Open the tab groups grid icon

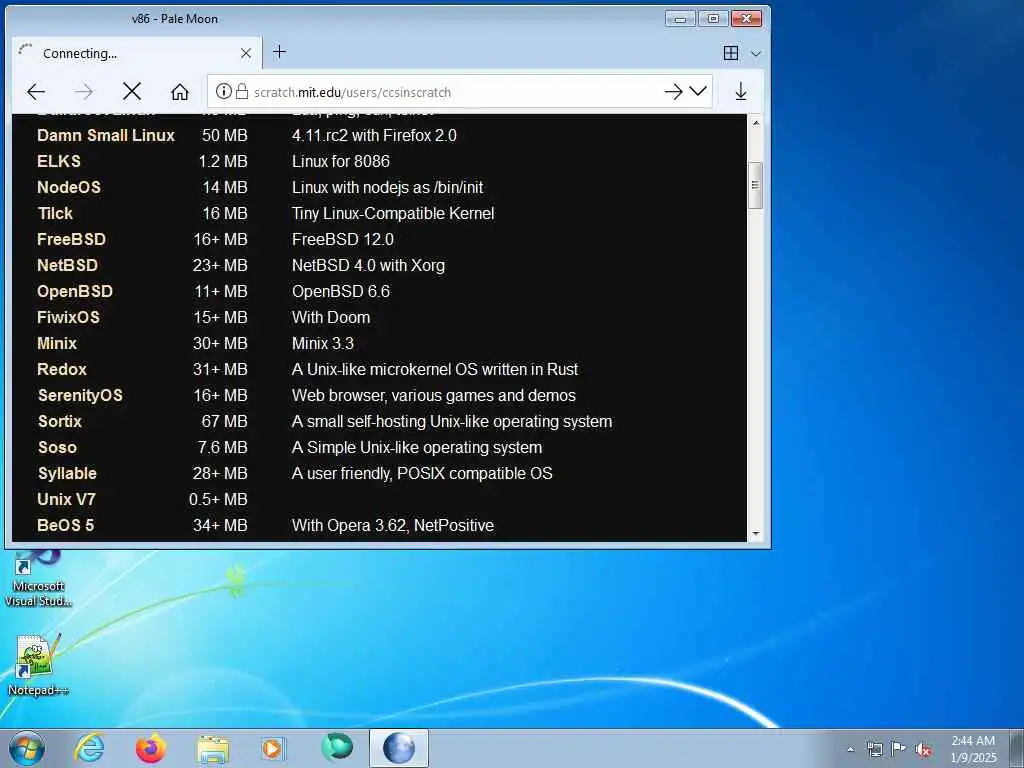tap(731, 53)
